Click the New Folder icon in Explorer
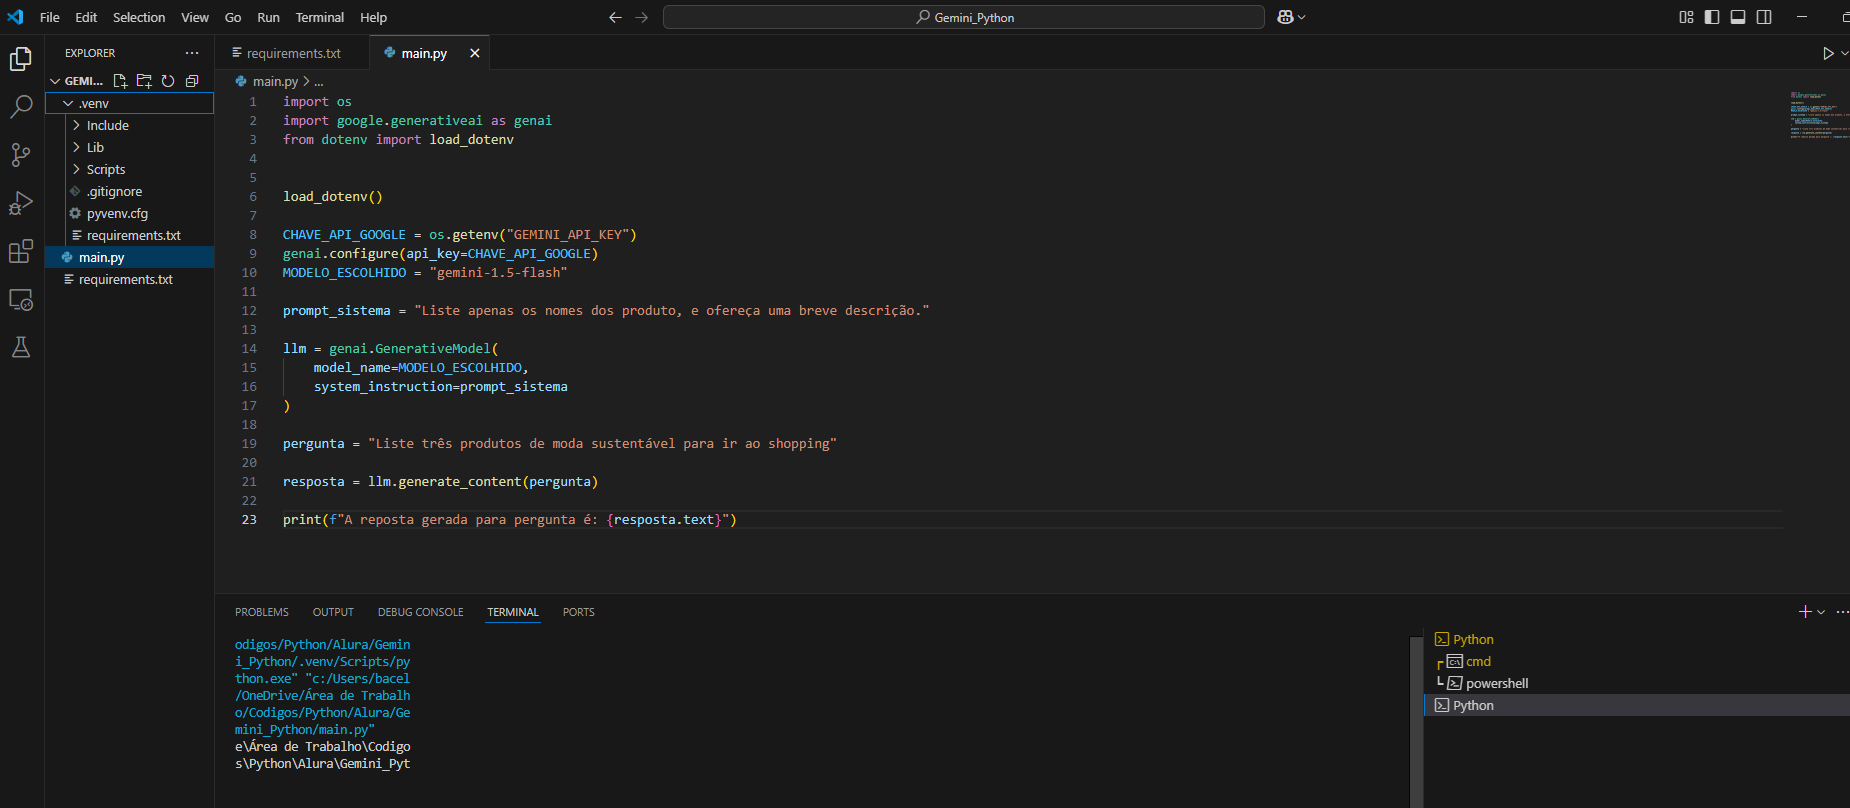The width and height of the screenshot is (1850, 808). pos(144,81)
